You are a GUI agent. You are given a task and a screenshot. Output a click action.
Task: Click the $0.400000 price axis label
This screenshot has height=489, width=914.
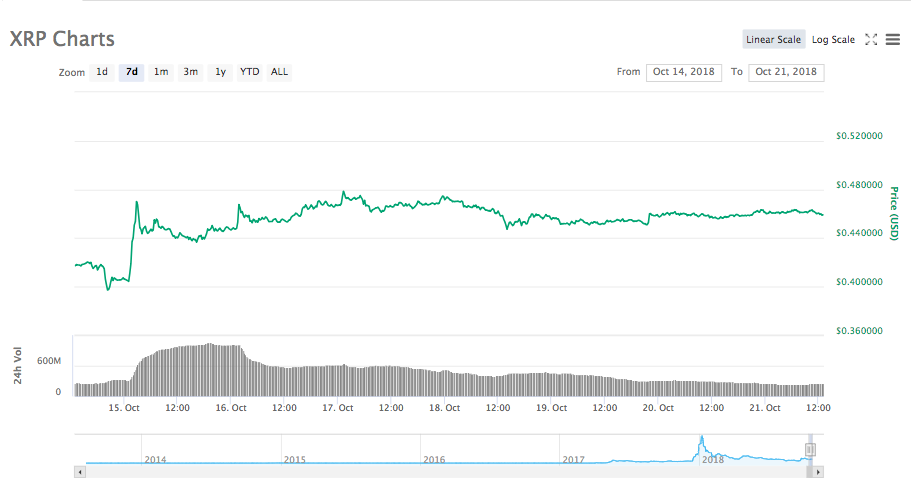(859, 282)
